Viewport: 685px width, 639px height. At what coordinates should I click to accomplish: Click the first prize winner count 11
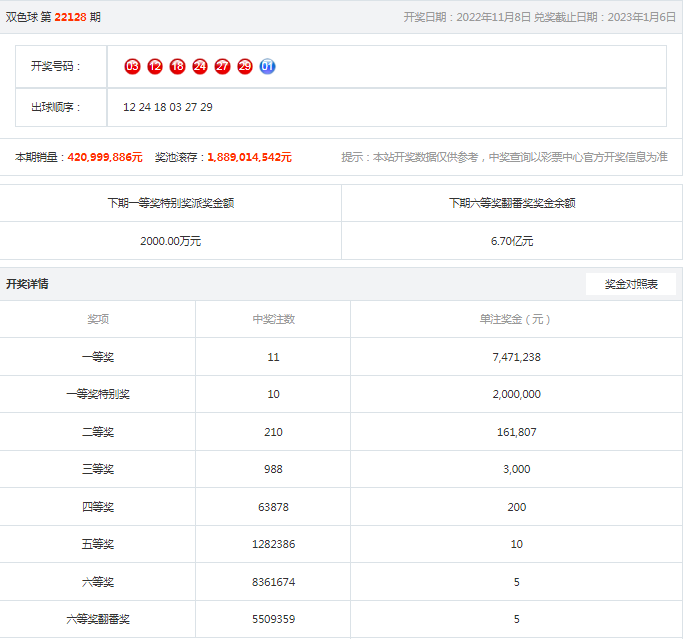[x=273, y=357]
